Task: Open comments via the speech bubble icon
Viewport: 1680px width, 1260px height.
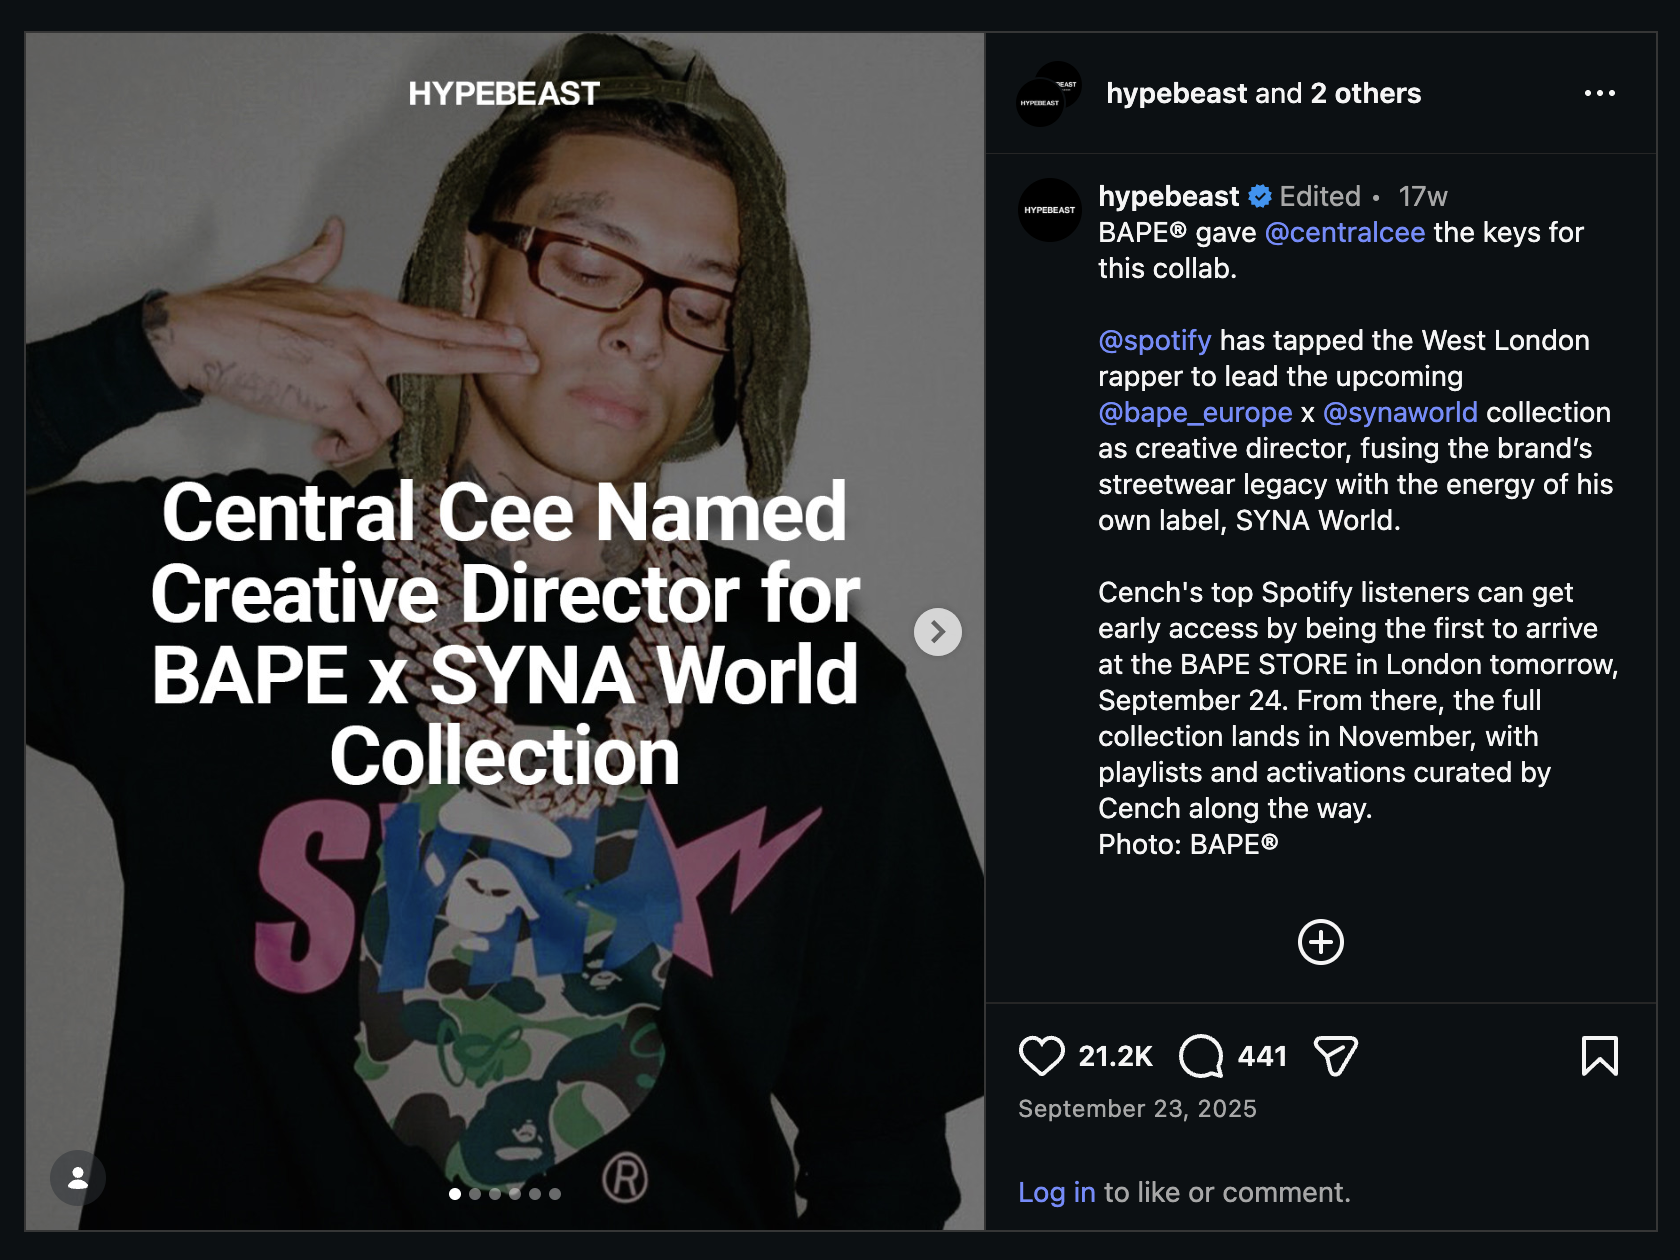Action: coord(1201,1056)
